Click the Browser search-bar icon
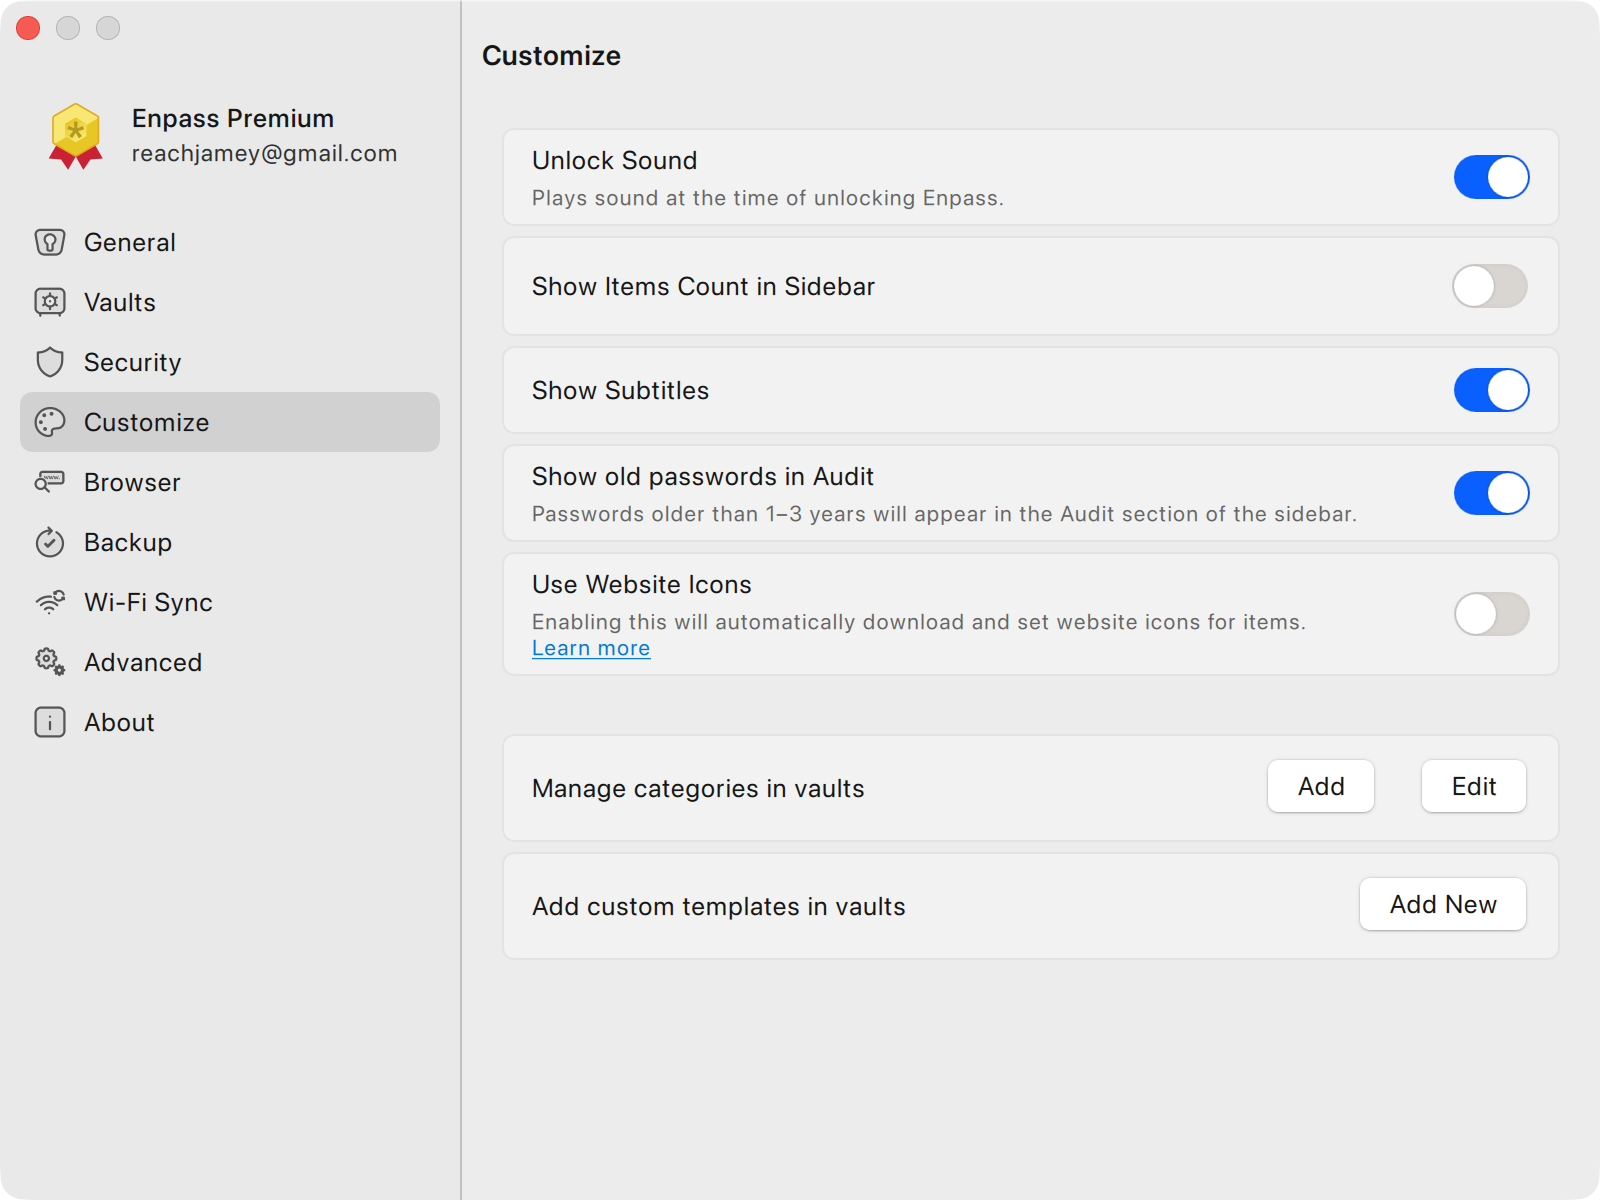1600x1200 pixels. coord(50,482)
